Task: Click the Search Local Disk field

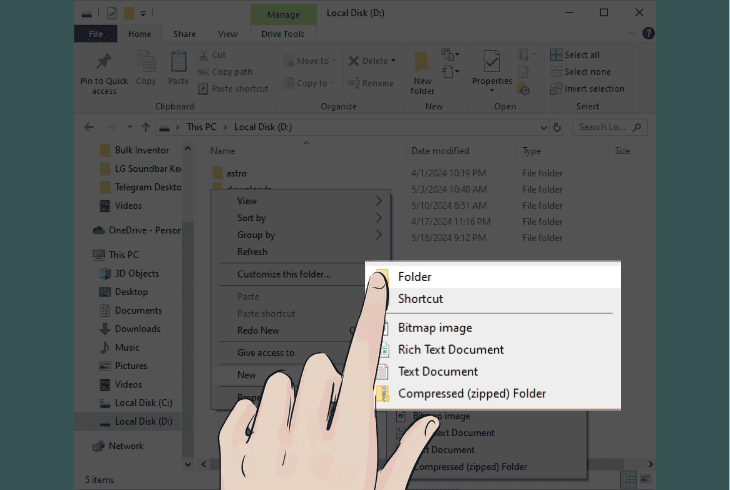Action: 610,127
